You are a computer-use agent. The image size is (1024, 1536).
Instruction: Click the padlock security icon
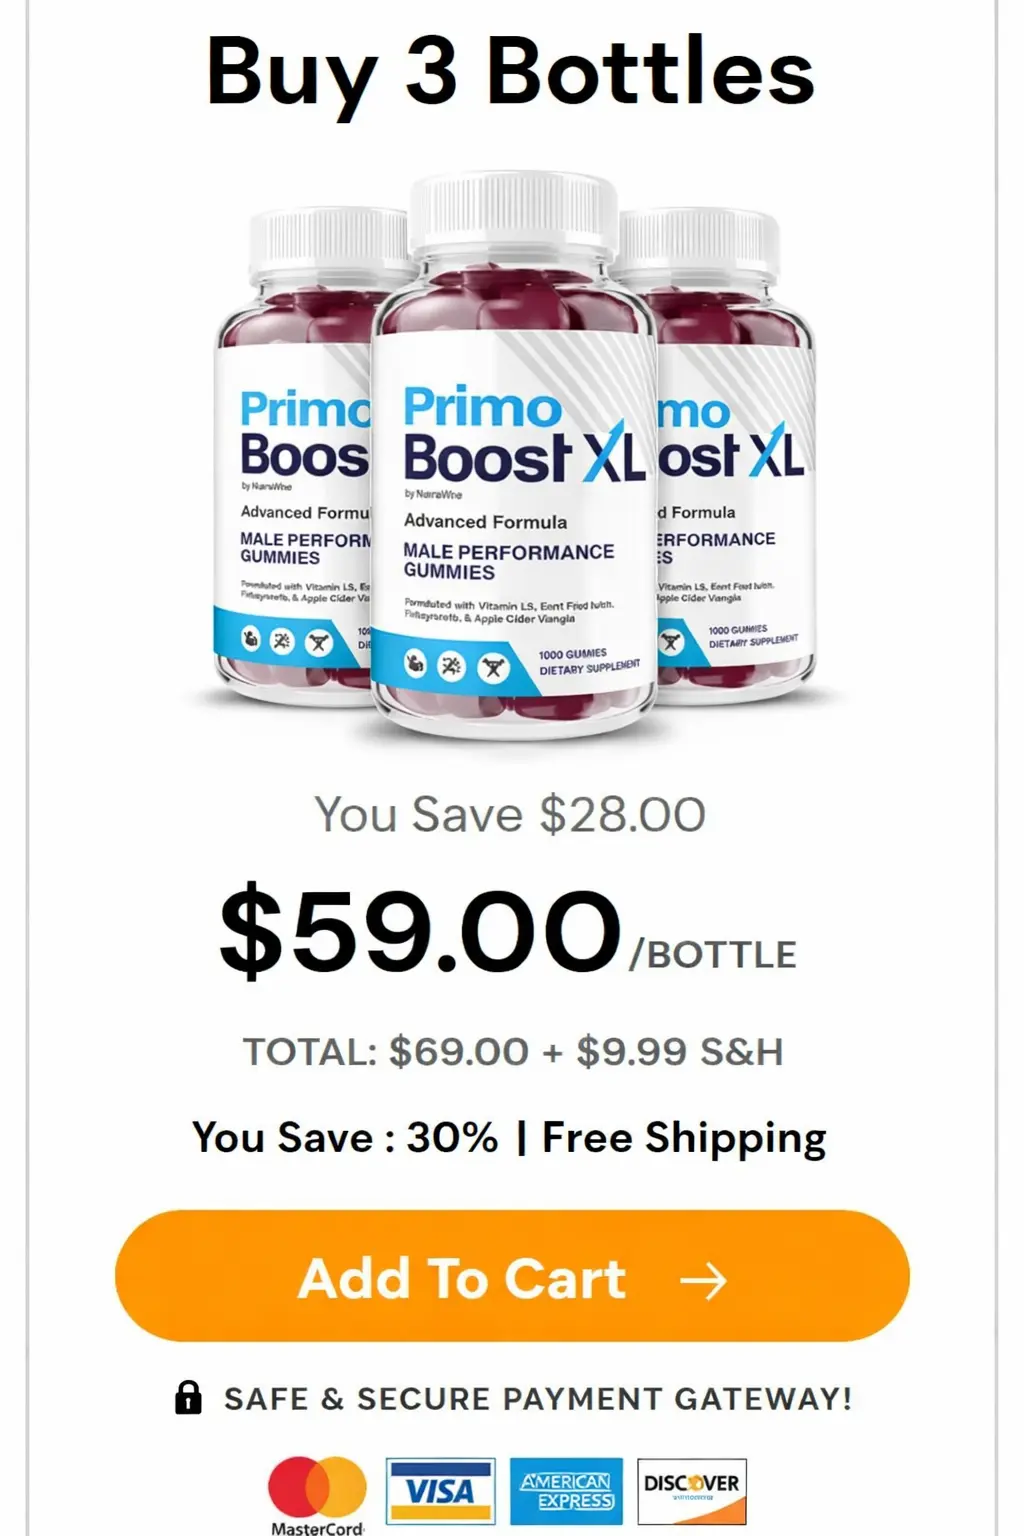tap(189, 1396)
